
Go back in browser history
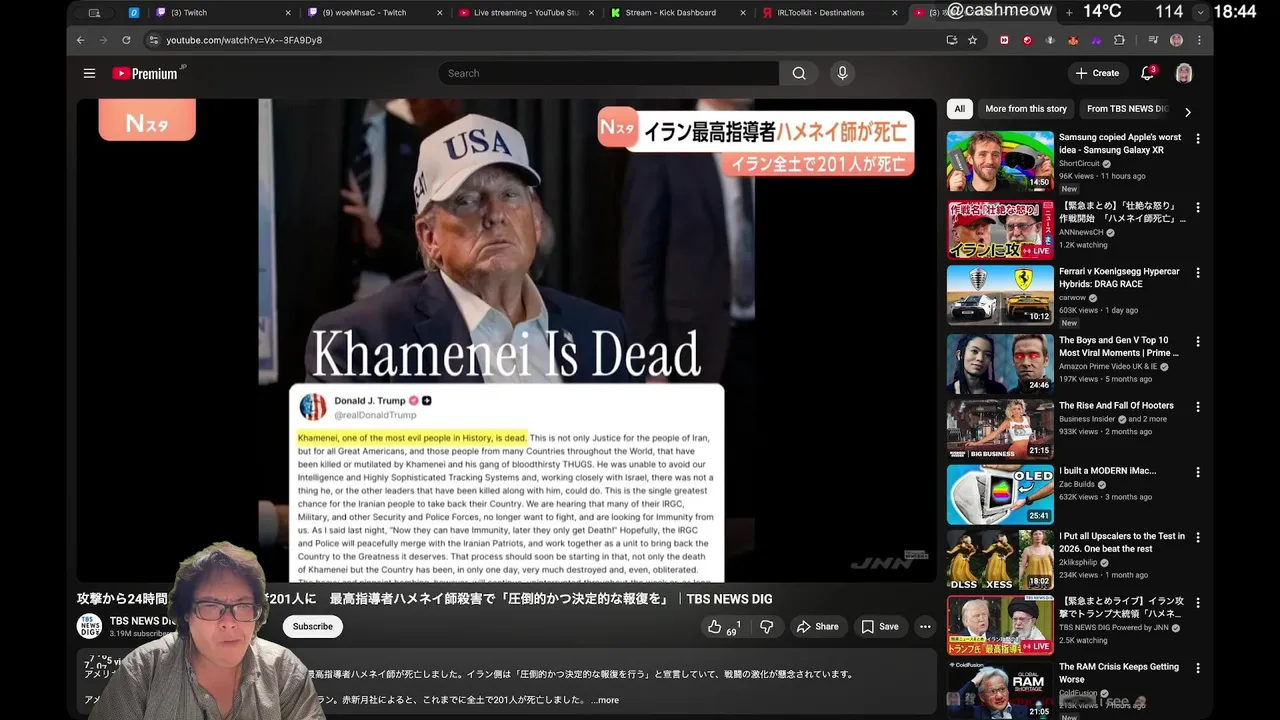click(x=81, y=40)
